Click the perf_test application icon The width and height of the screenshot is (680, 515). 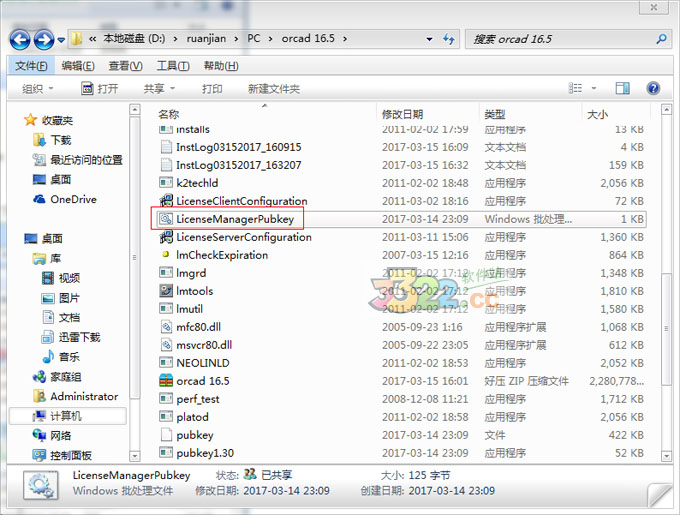pyautogui.click(x=166, y=399)
